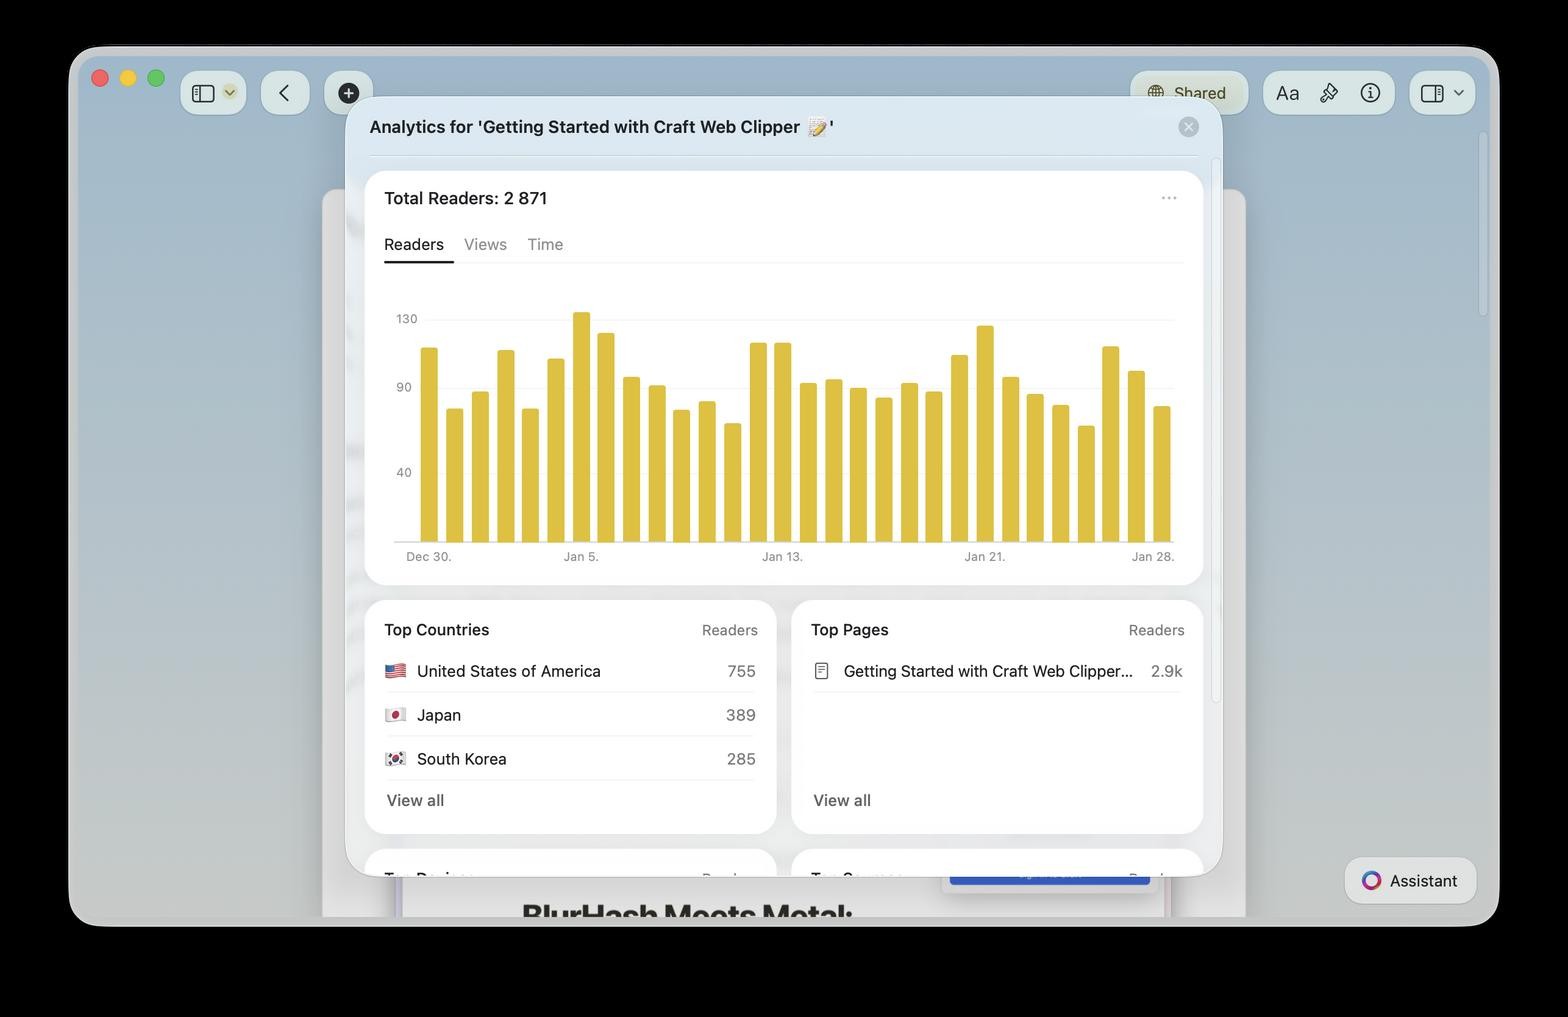Click View all under Top Countries
Image resolution: width=1568 pixels, height=1017 pixels.
click(415, 800)
